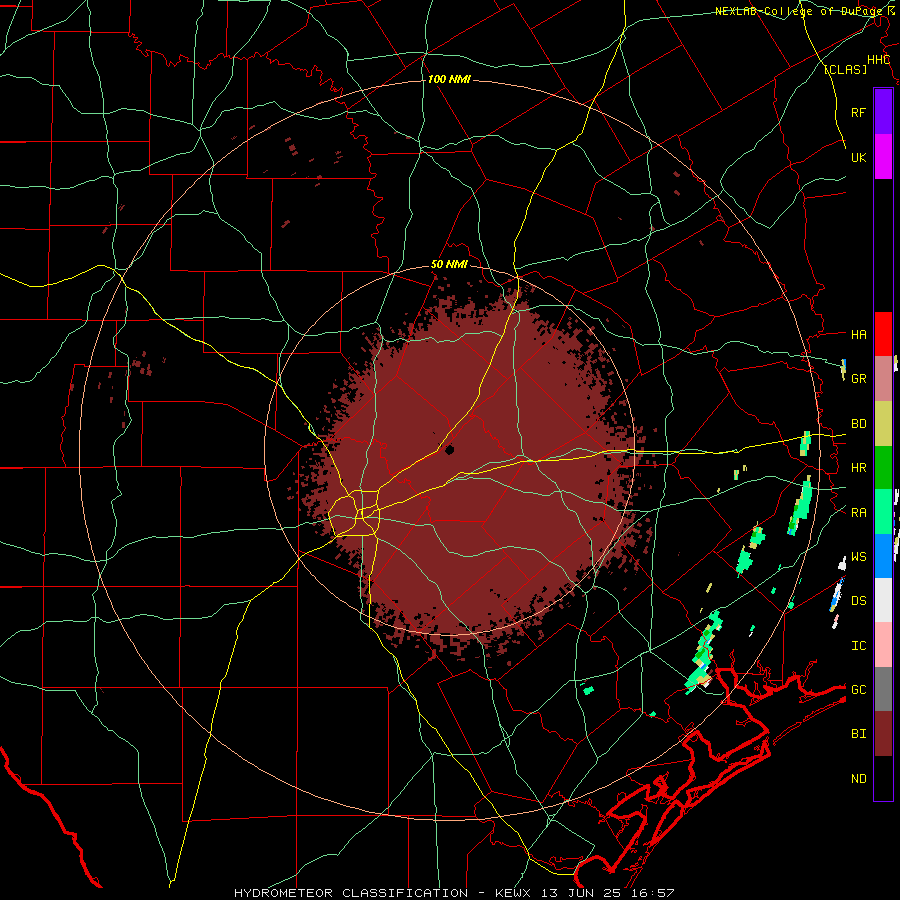Click the '16:57' timestamp
Screen dimensions: 900x900
(x=655, y=893)
